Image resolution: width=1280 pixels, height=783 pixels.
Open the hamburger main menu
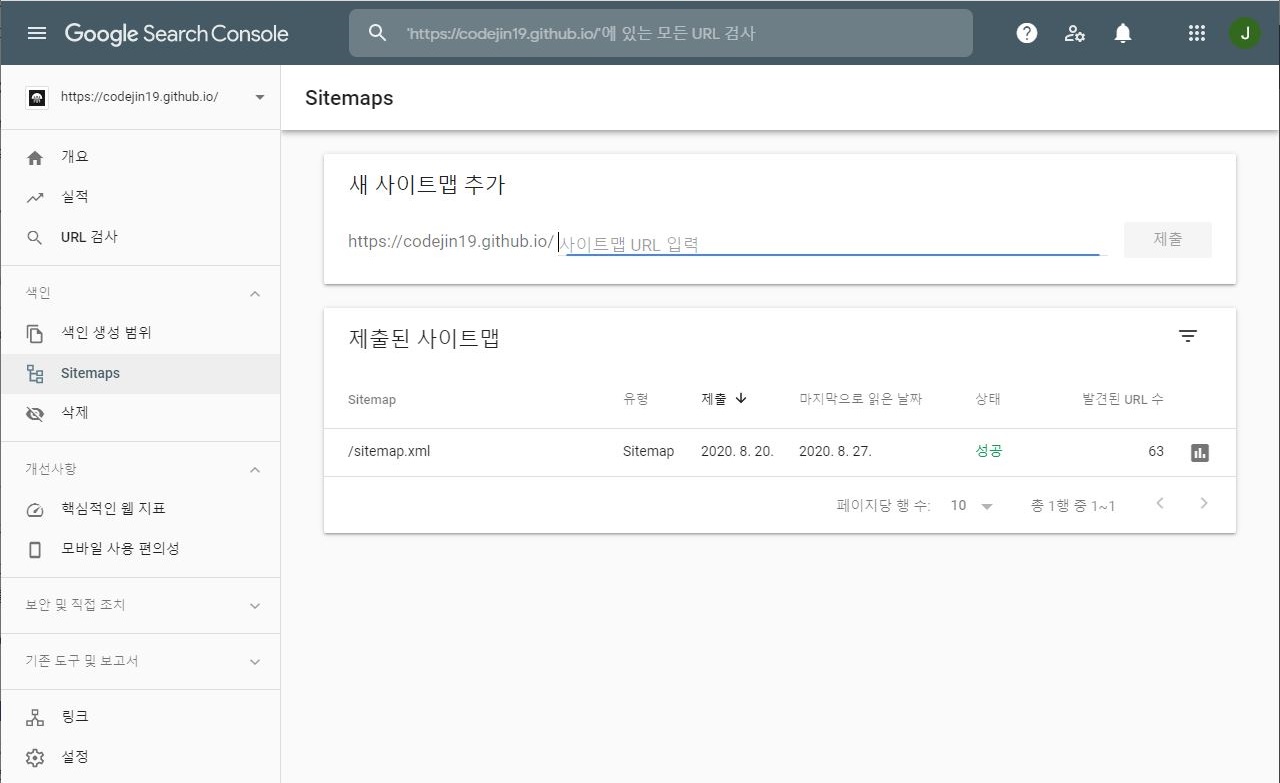pos(37,33)
